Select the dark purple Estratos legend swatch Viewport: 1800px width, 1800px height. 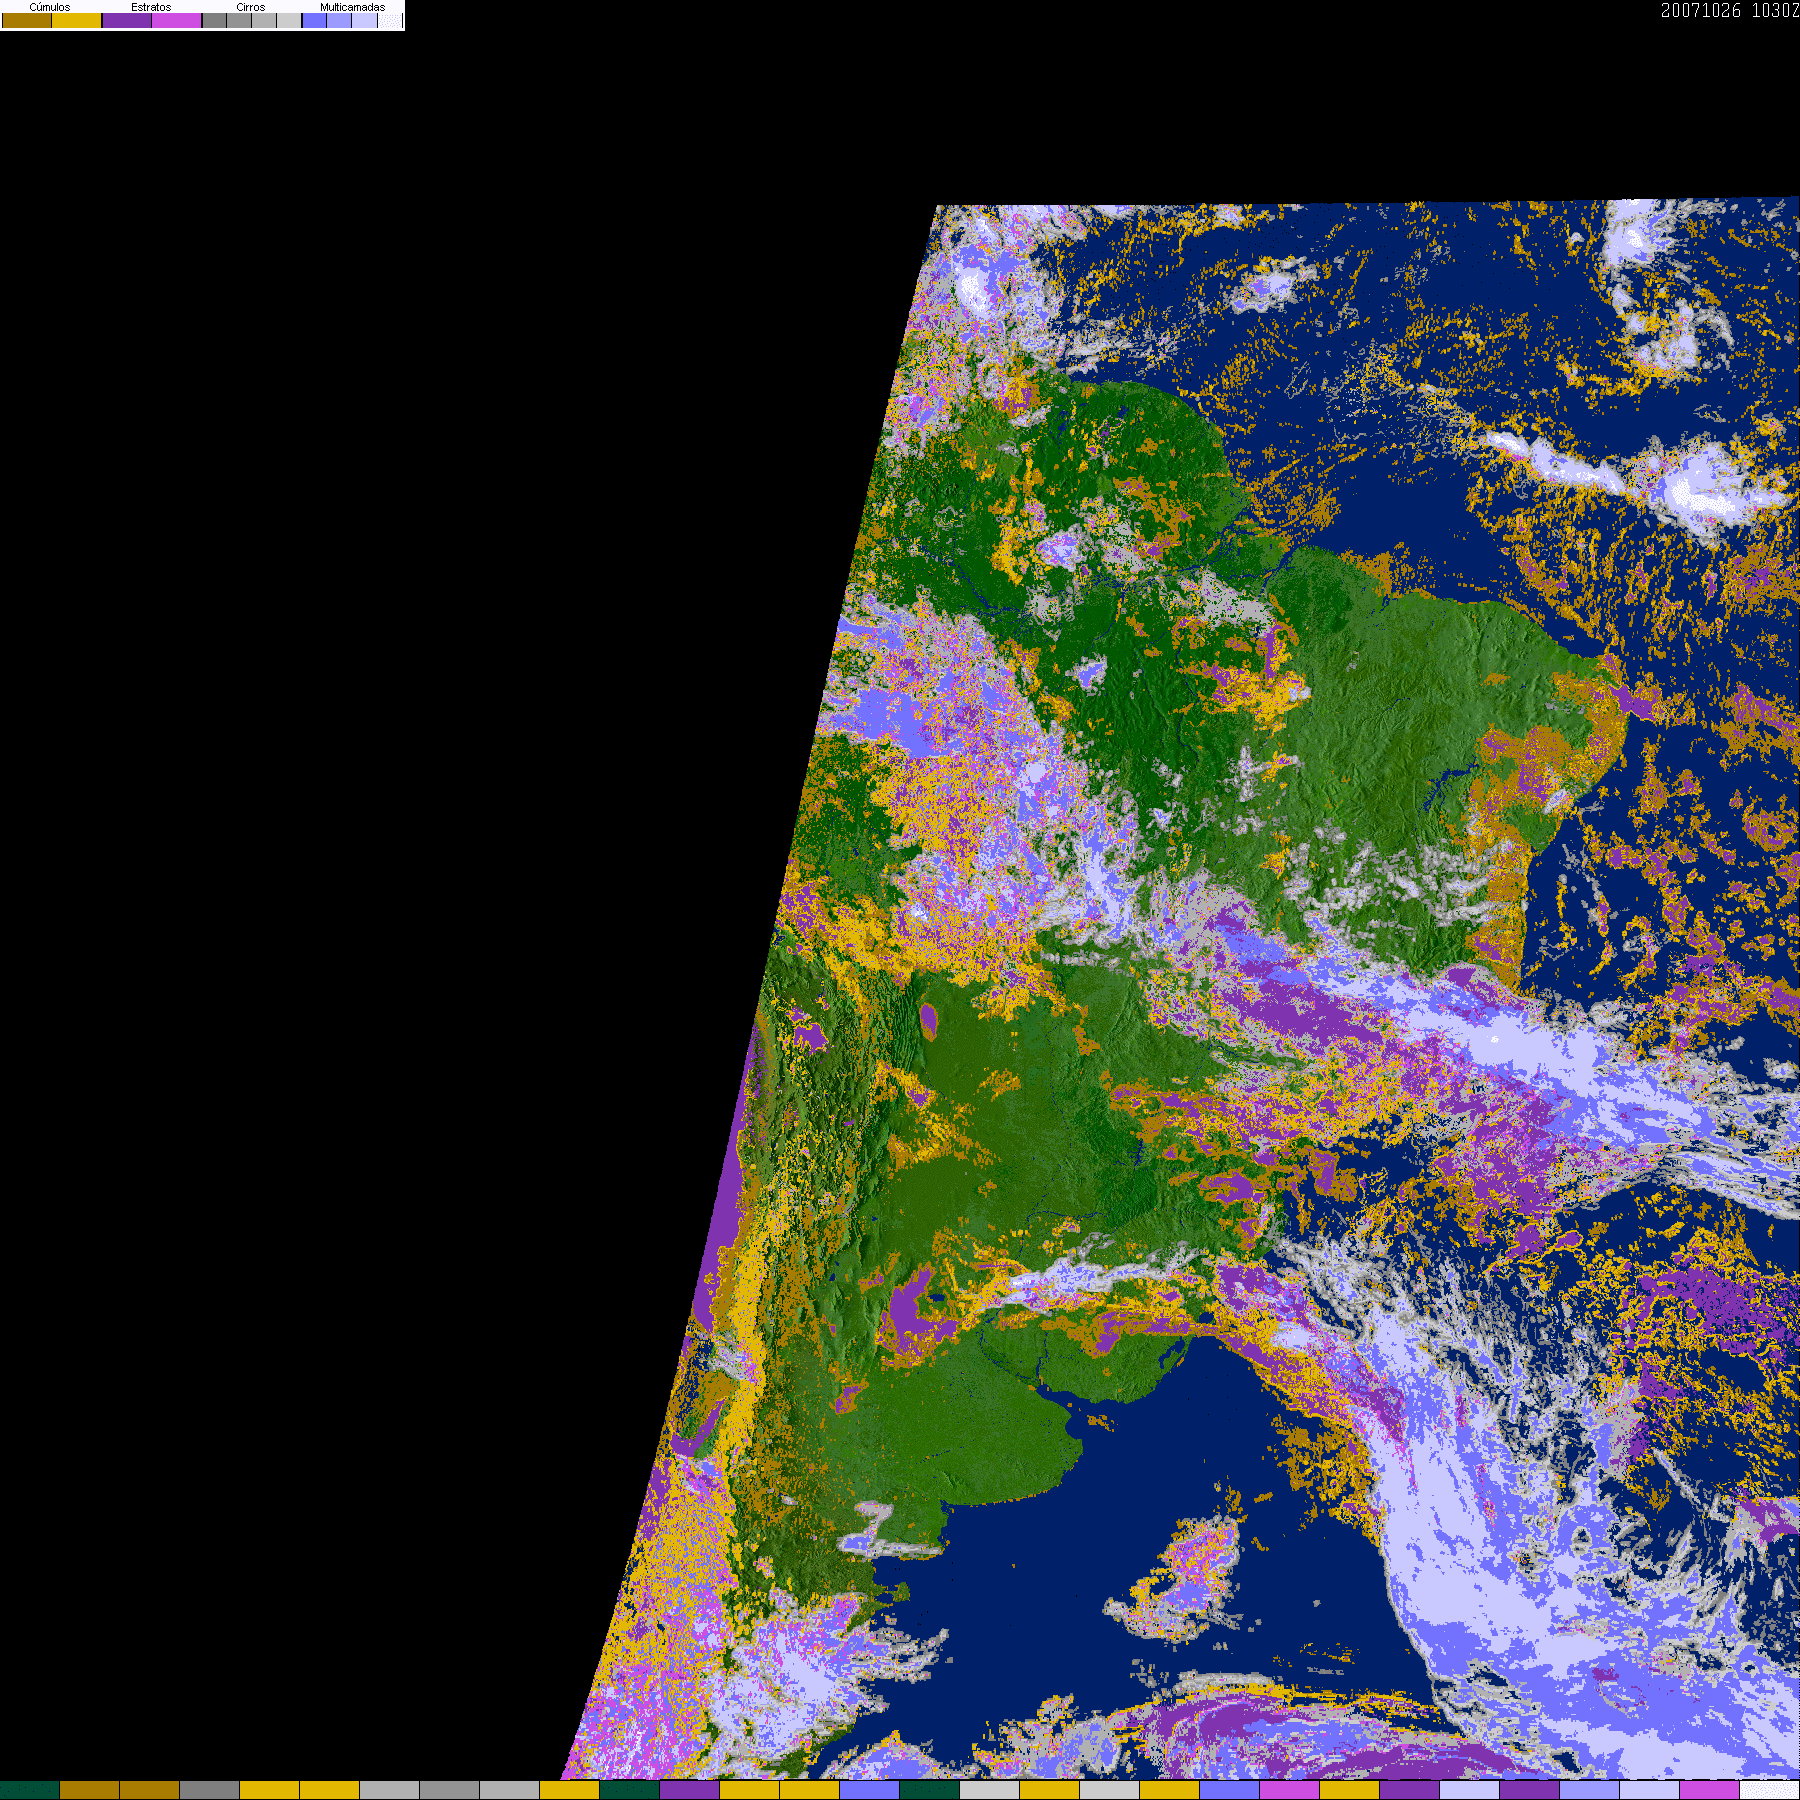[x=127, y=20]
